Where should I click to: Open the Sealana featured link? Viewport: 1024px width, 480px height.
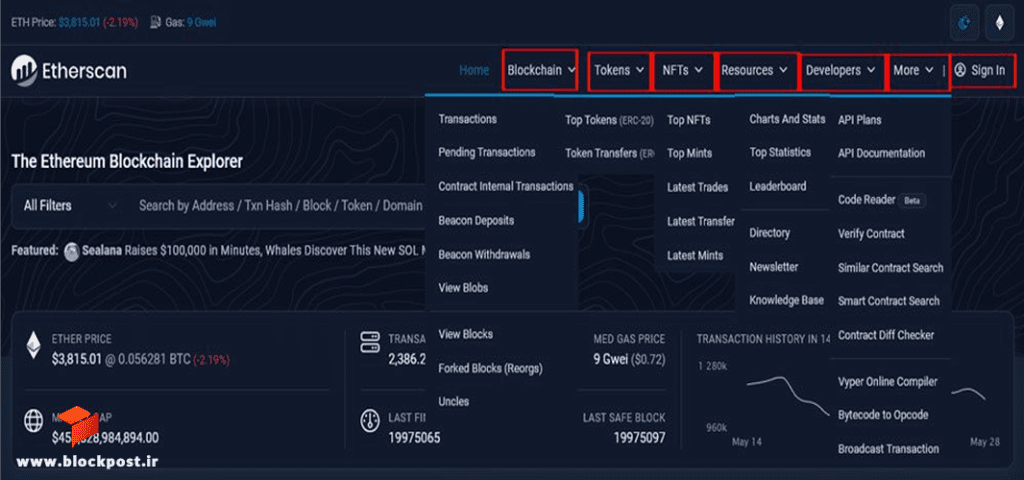(102, 250)
